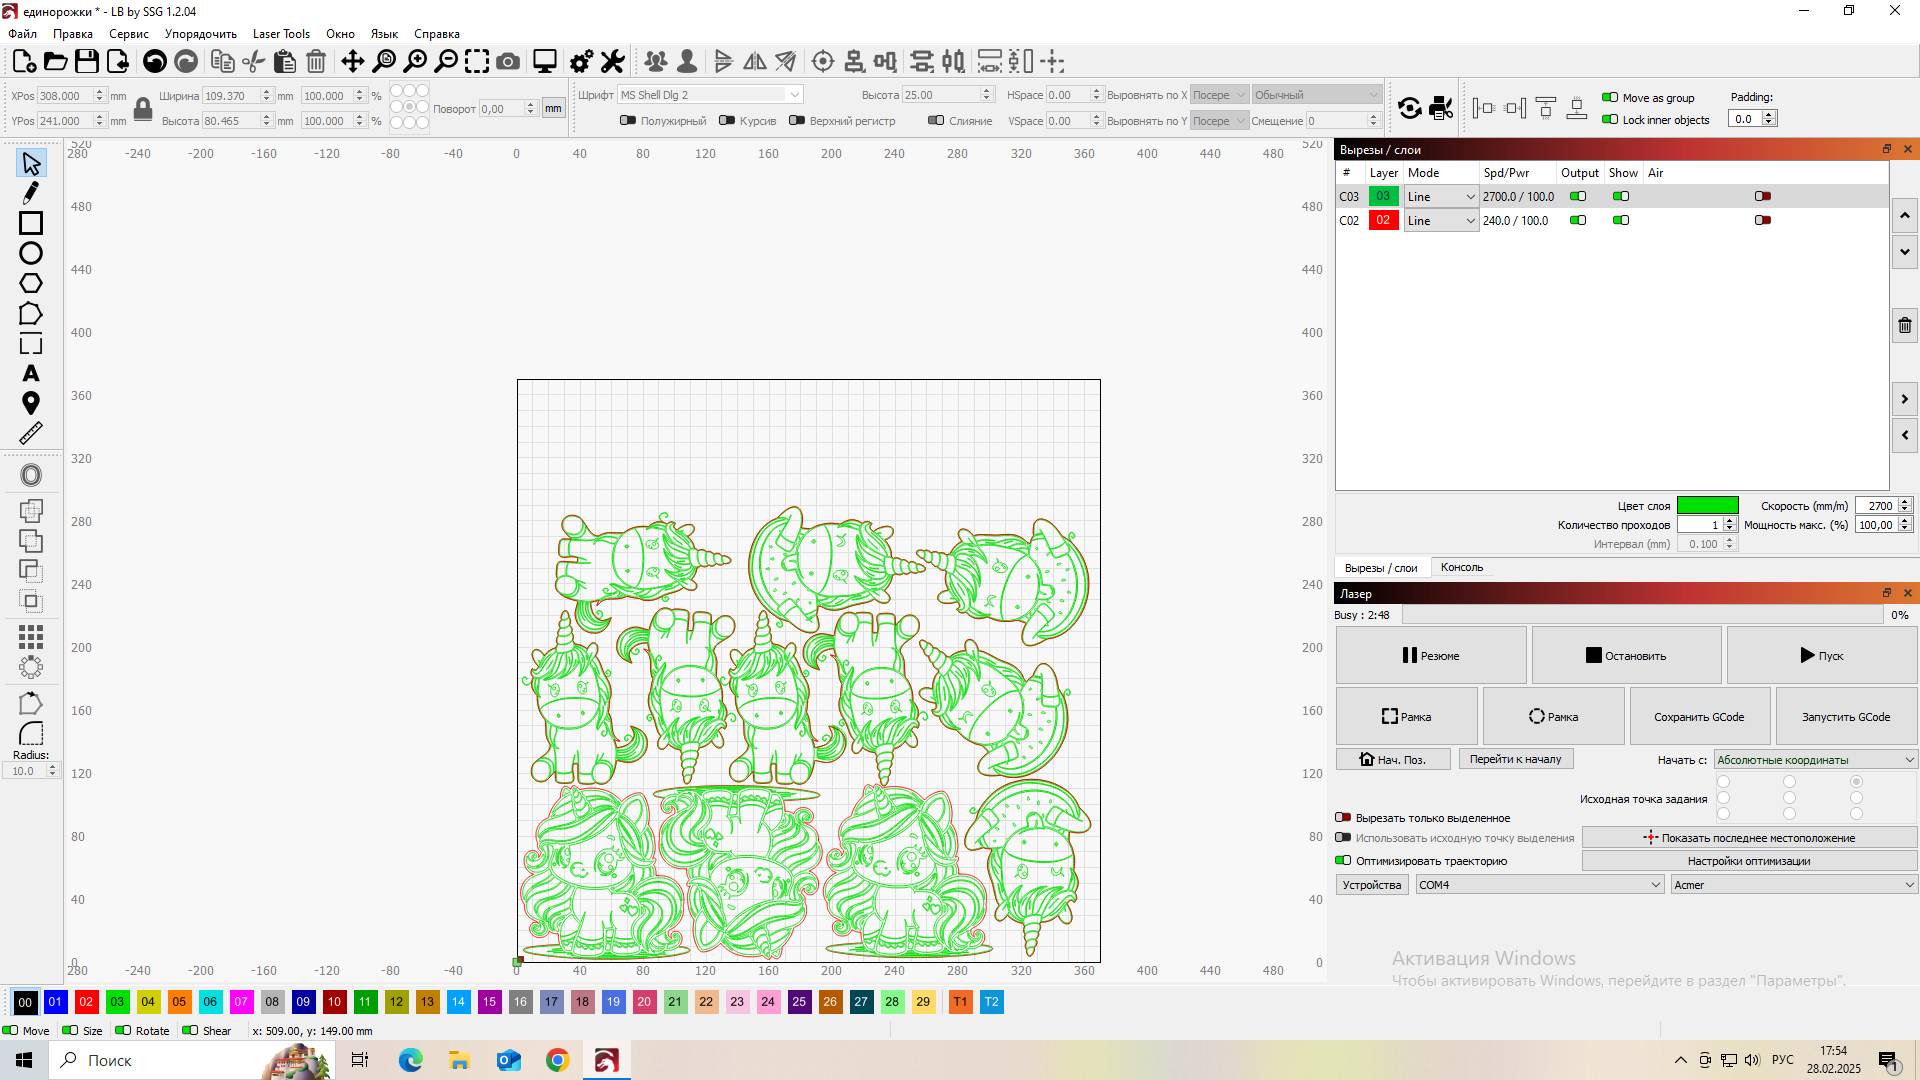Viewport: 1920px width, 1080px height.
Task: Pick palette color swatch 07
Action: (x=241, y=1002)
